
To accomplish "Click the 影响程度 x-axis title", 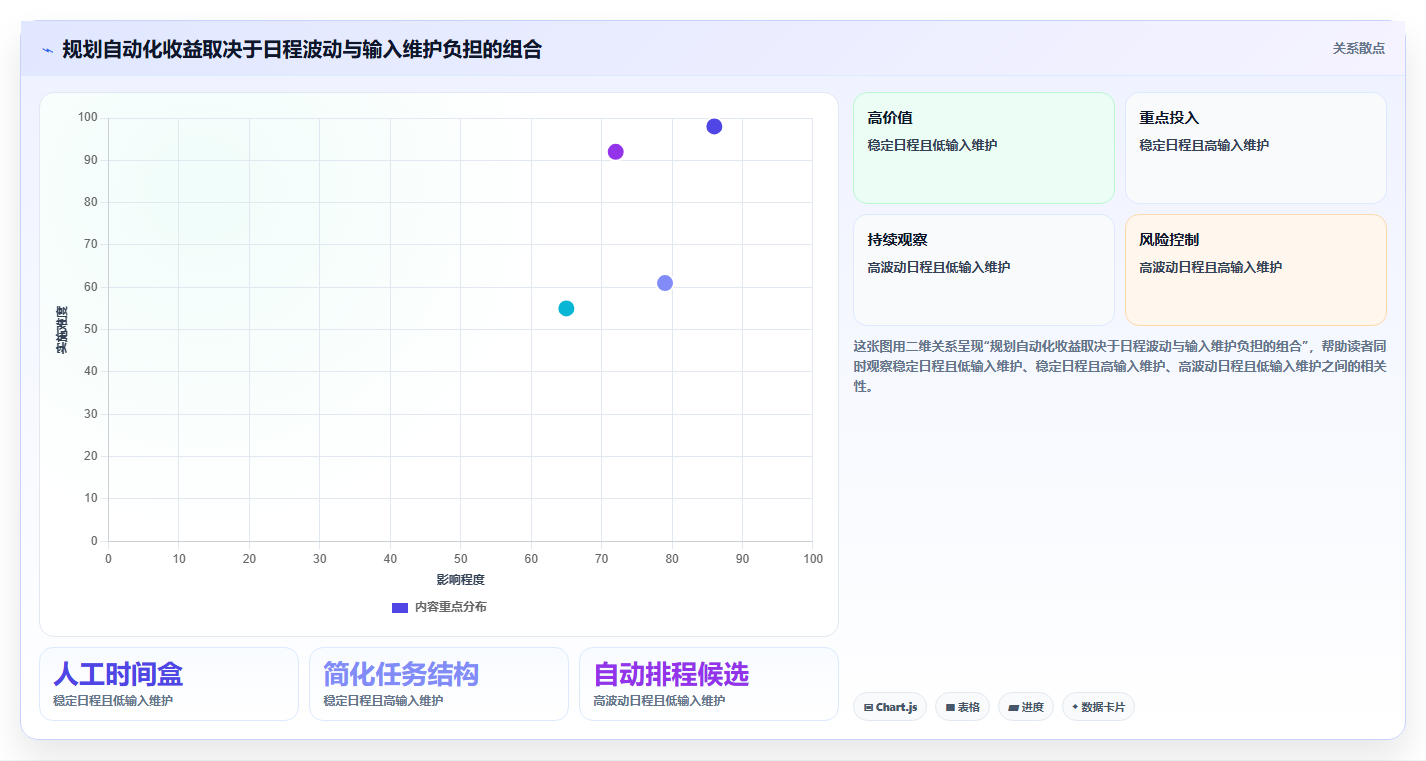I will (x=460, y=579).
